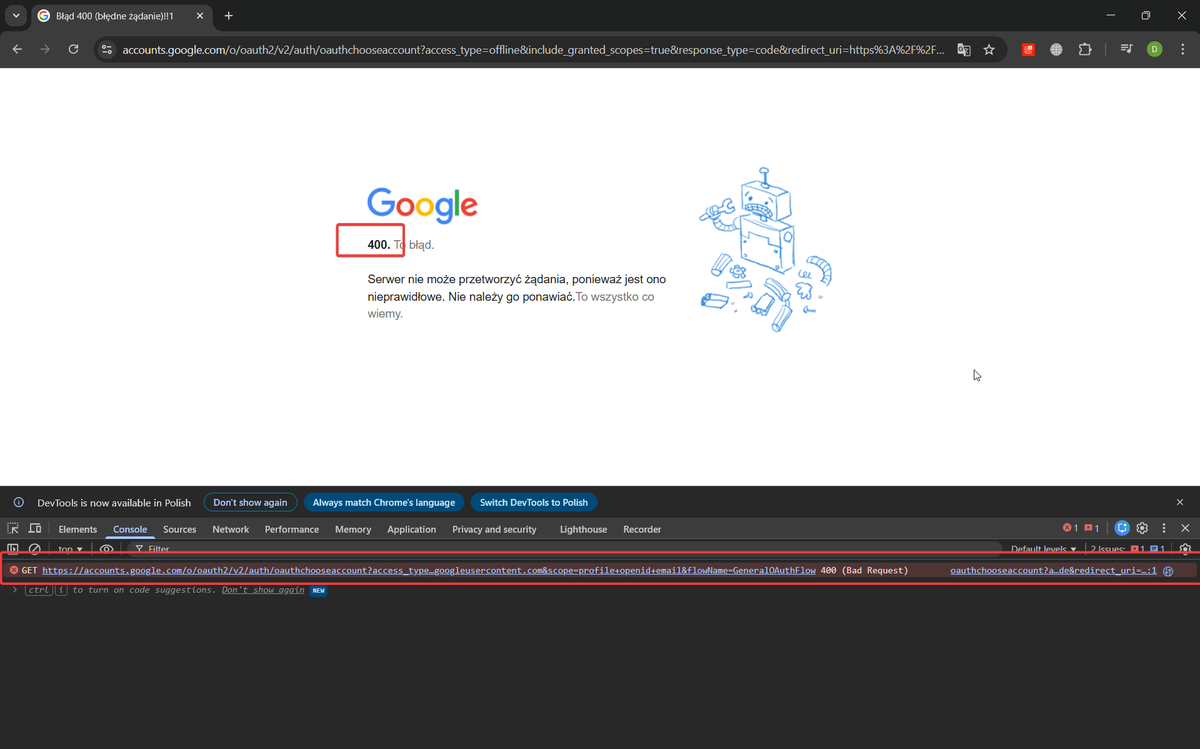Open the 'Privacy and security' panel

point(494,529)
